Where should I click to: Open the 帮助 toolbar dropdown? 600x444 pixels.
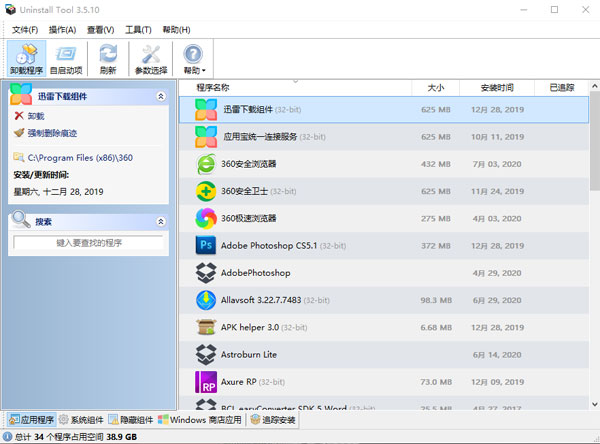[x=194, y=58]
